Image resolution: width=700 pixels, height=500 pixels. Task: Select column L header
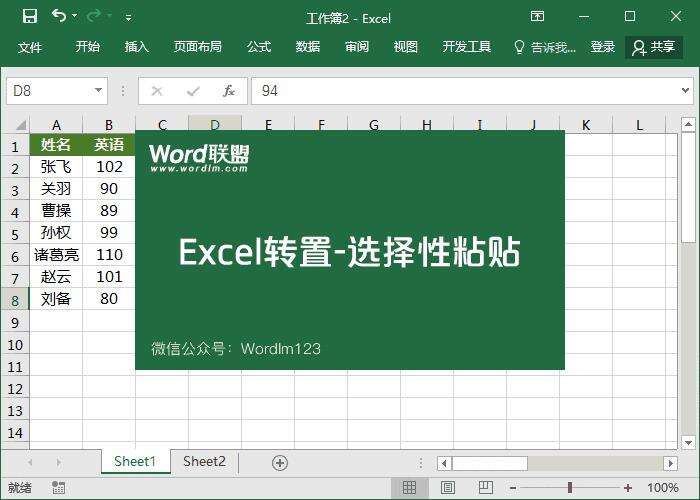(x=639, y=125)
